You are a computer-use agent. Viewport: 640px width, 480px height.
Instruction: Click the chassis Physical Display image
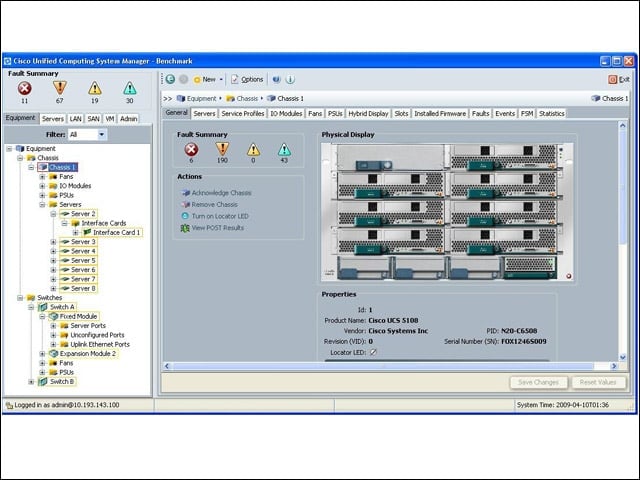click(x=447, y=211)
